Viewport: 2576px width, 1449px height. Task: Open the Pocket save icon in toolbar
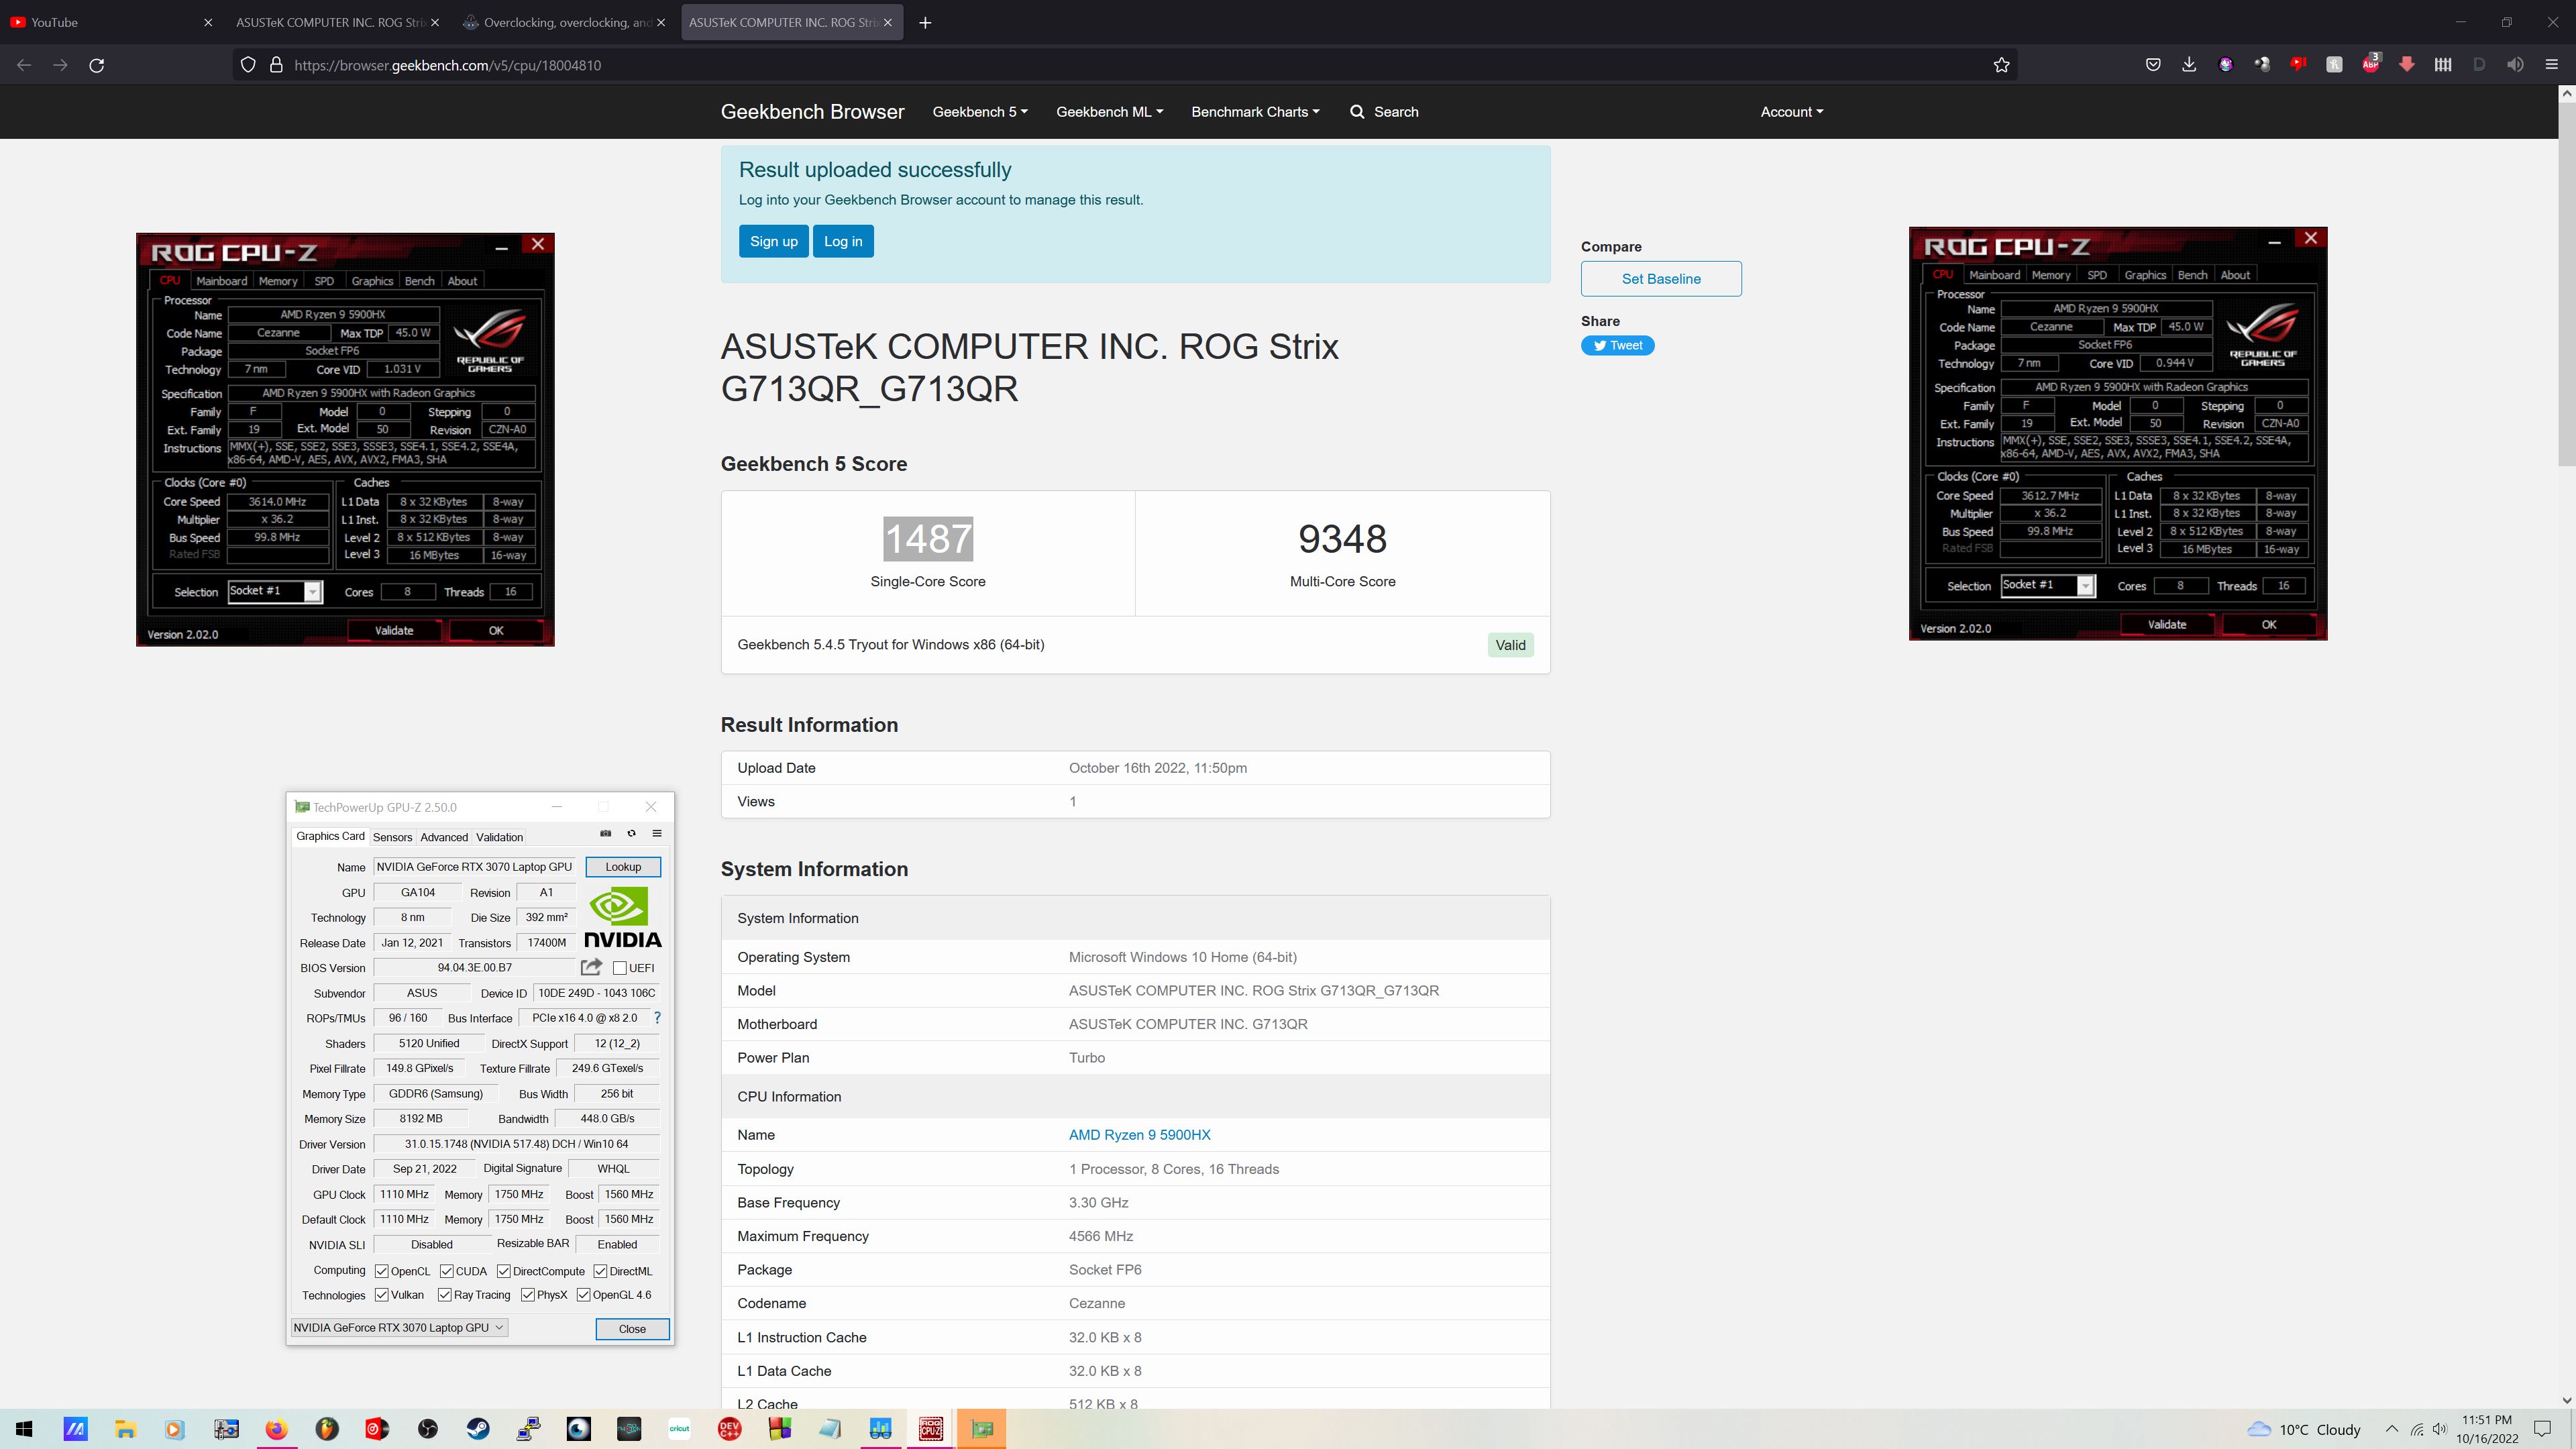2153,65
